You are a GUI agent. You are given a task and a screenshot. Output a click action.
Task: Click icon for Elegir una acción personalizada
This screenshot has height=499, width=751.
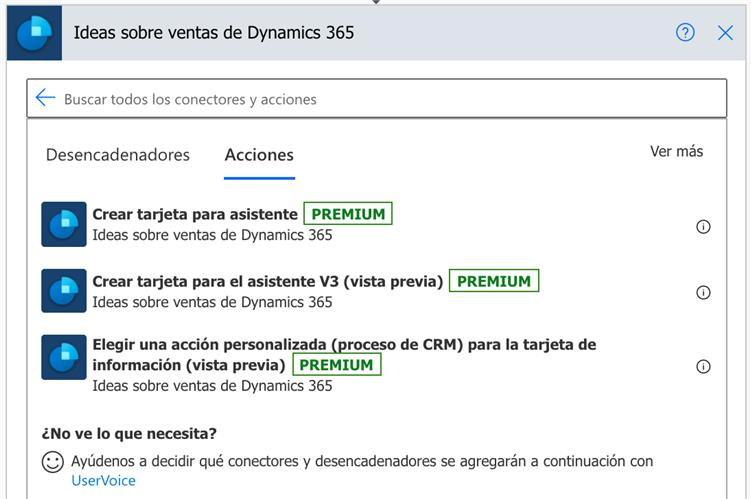pos(64,357)
